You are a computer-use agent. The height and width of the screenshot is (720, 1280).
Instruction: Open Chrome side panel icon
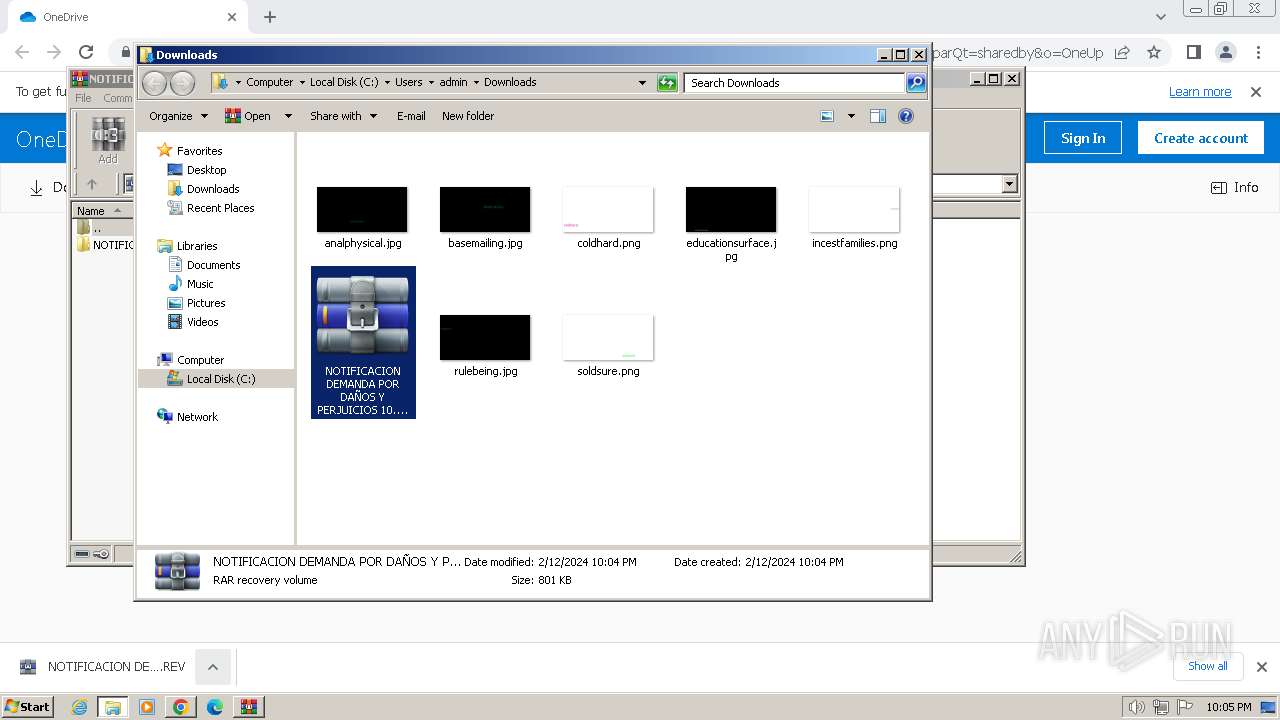1193,52
